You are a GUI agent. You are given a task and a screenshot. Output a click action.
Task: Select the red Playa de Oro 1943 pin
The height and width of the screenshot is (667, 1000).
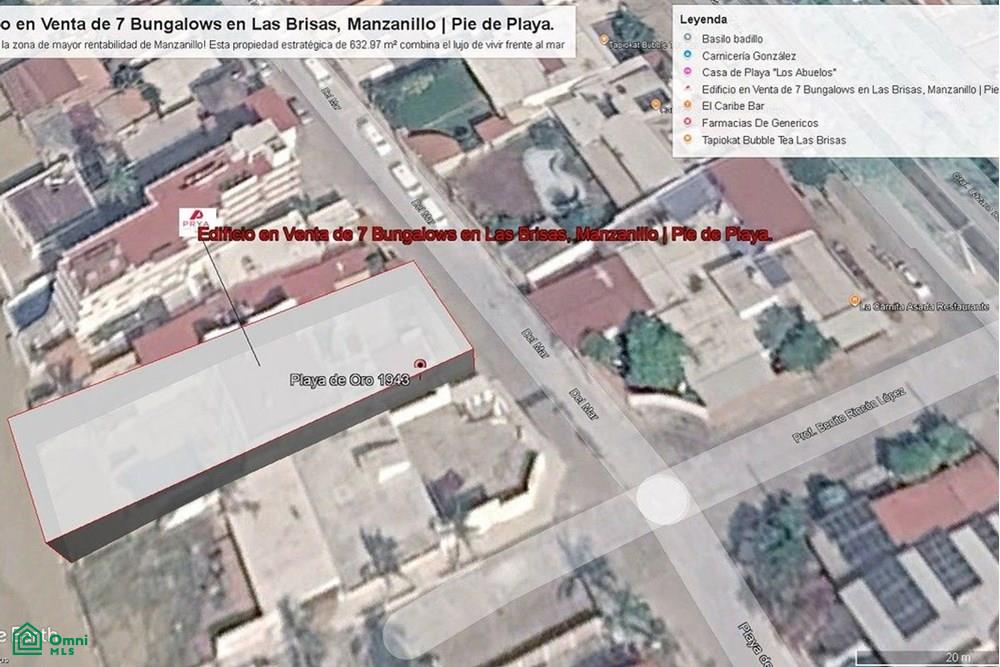pos(420,365)
